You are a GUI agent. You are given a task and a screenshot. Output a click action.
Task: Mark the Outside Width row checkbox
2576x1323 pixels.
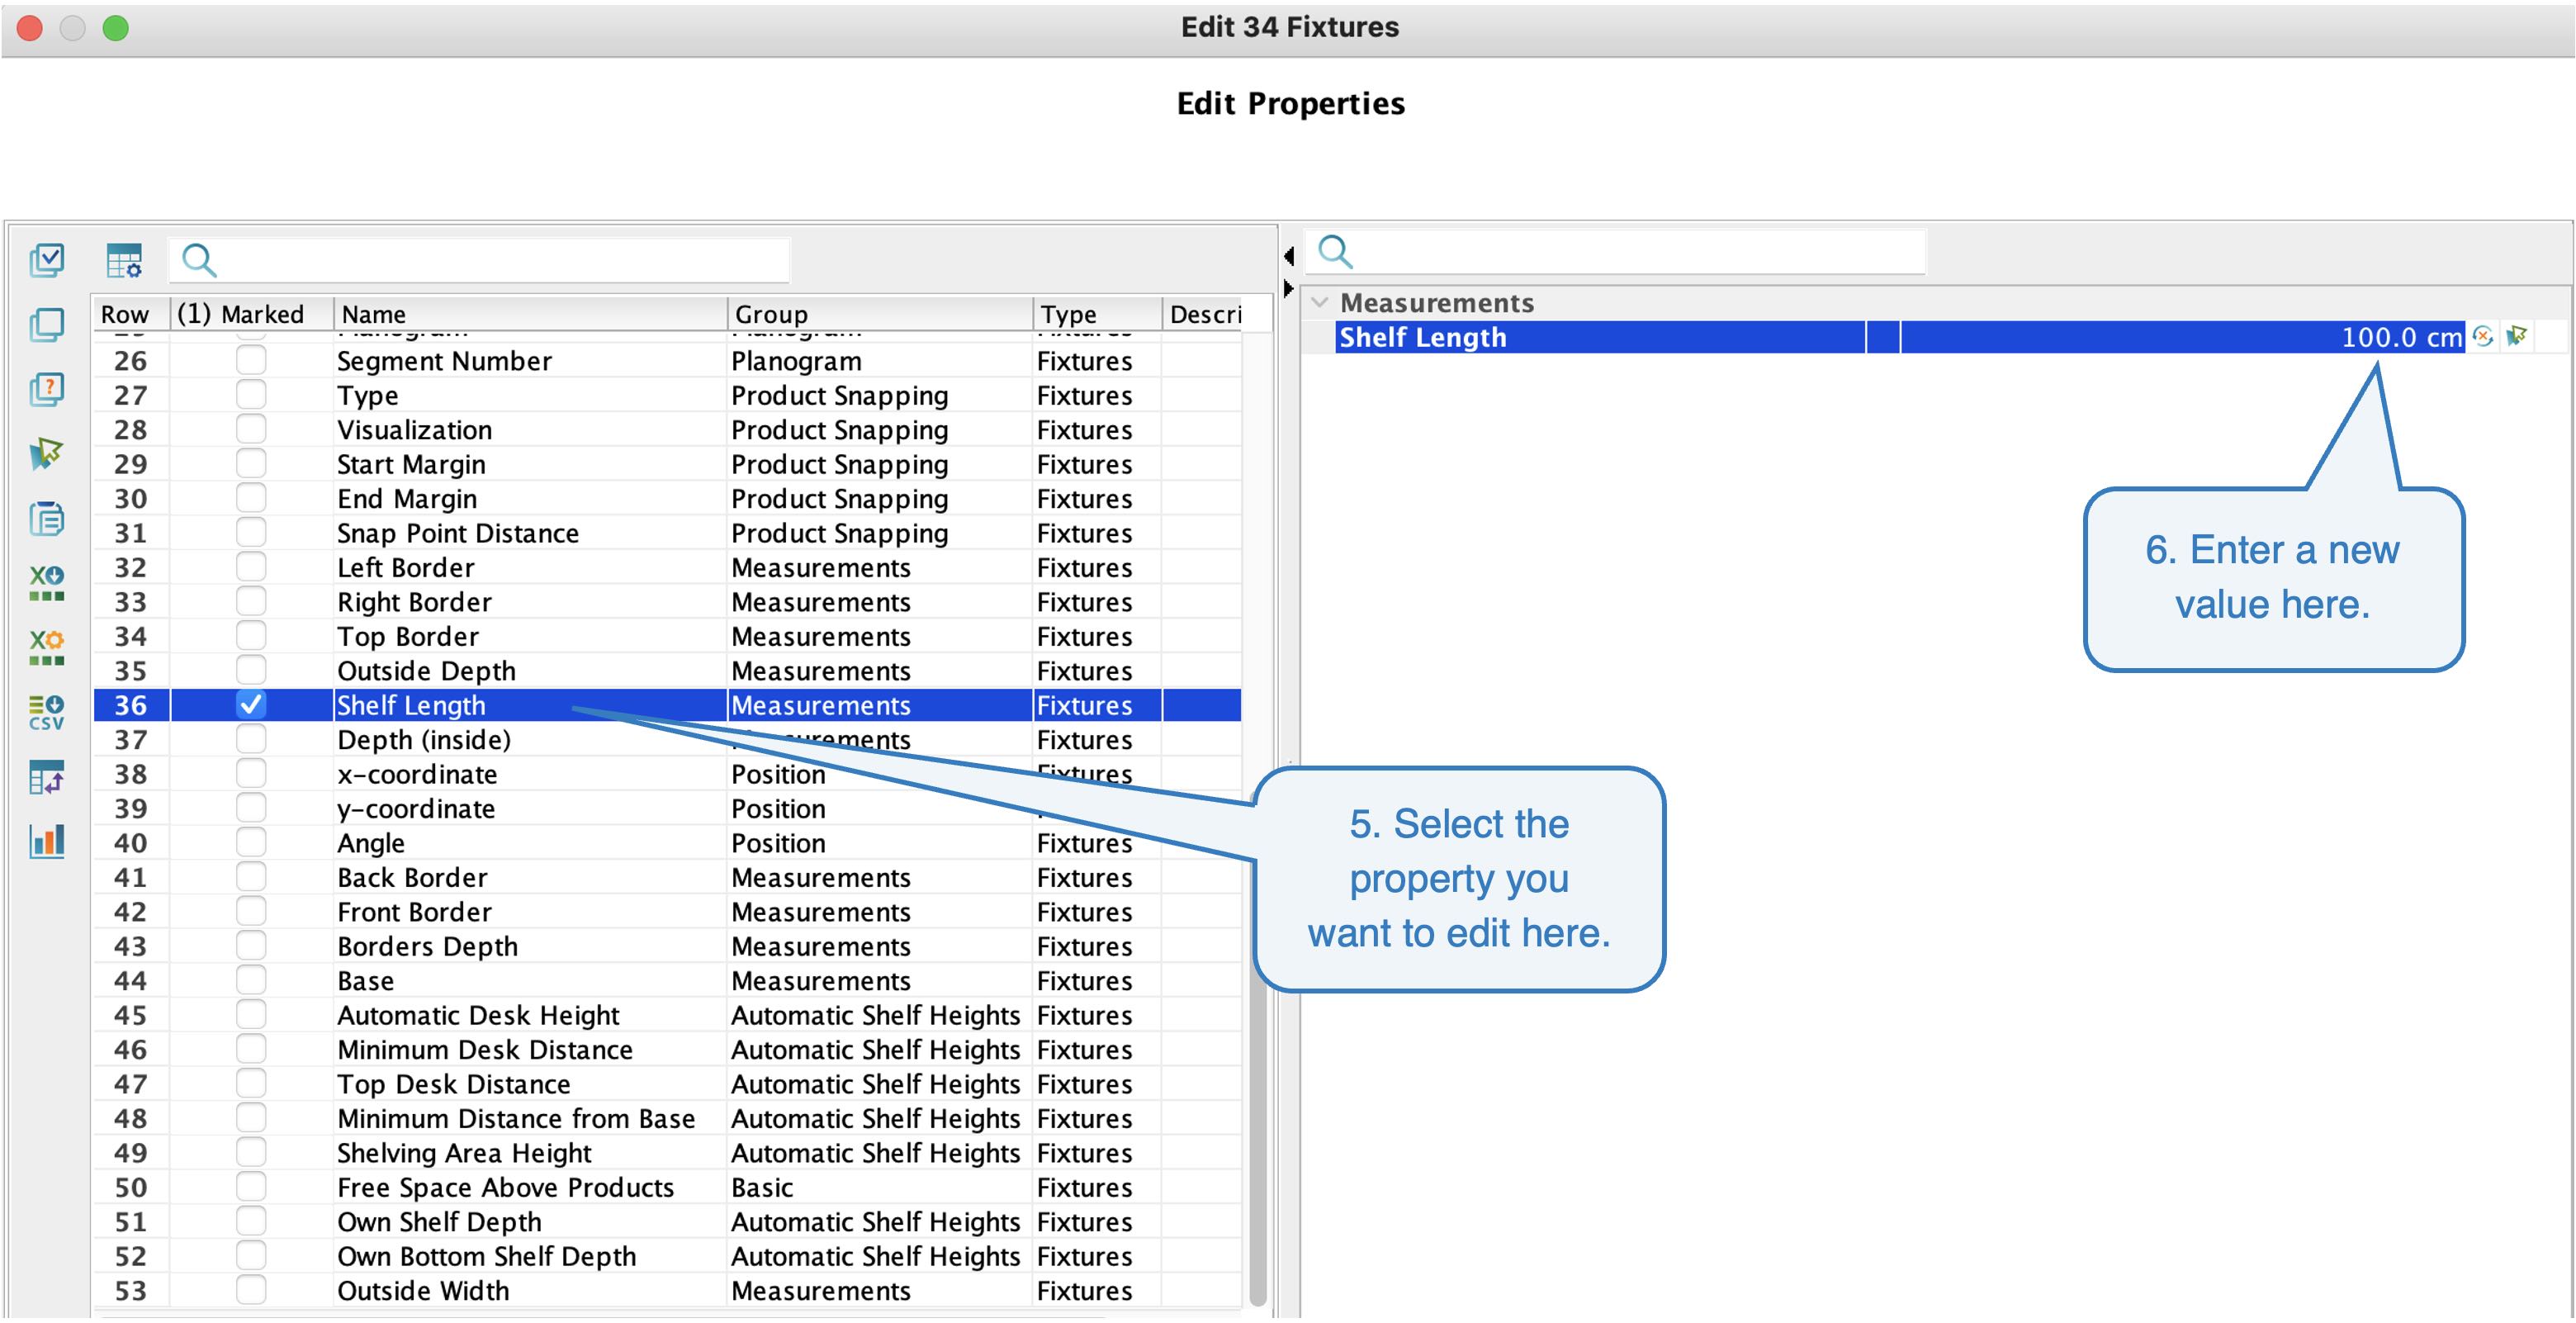[251, 1290]
